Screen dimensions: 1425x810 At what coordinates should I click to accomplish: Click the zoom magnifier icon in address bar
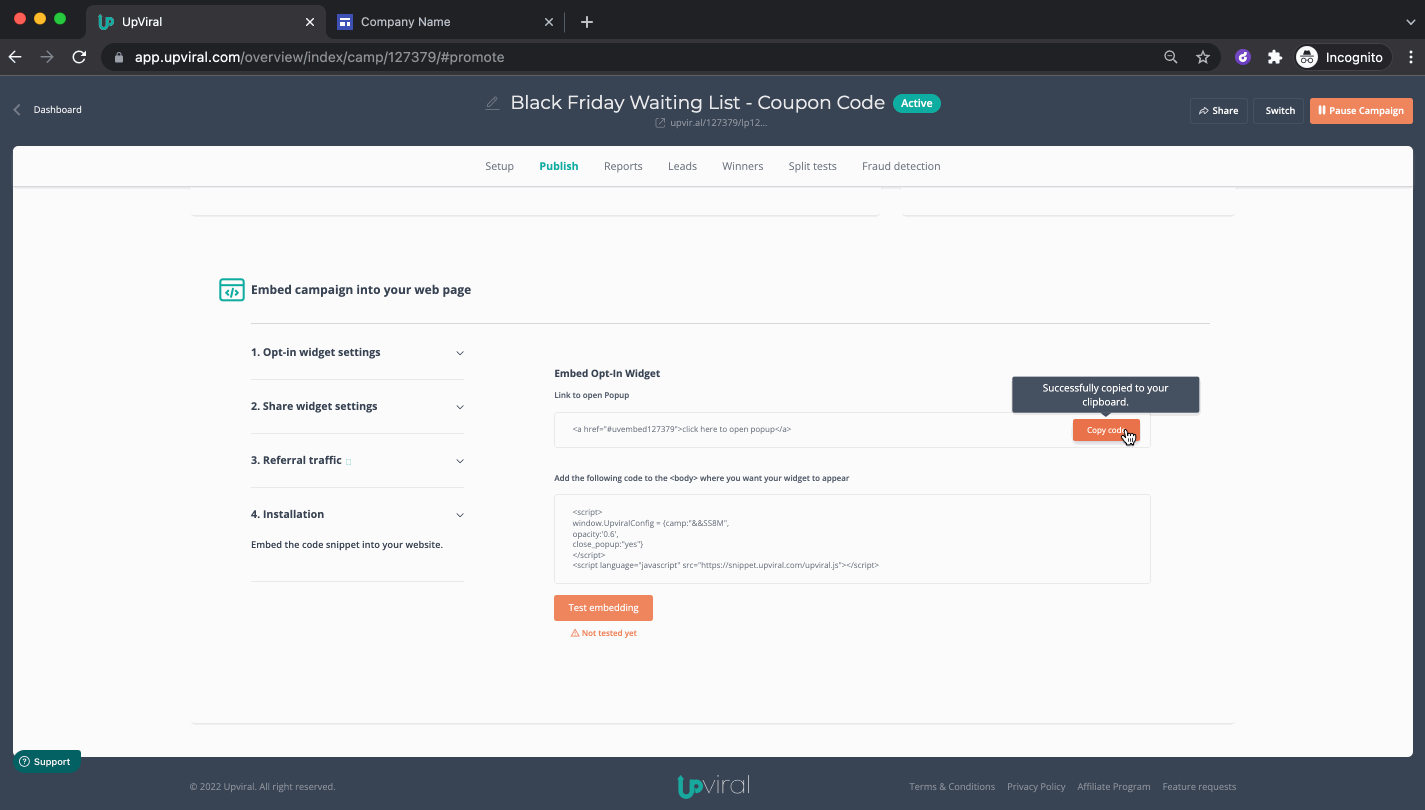pyautogui.click(x=1171, y=57)
